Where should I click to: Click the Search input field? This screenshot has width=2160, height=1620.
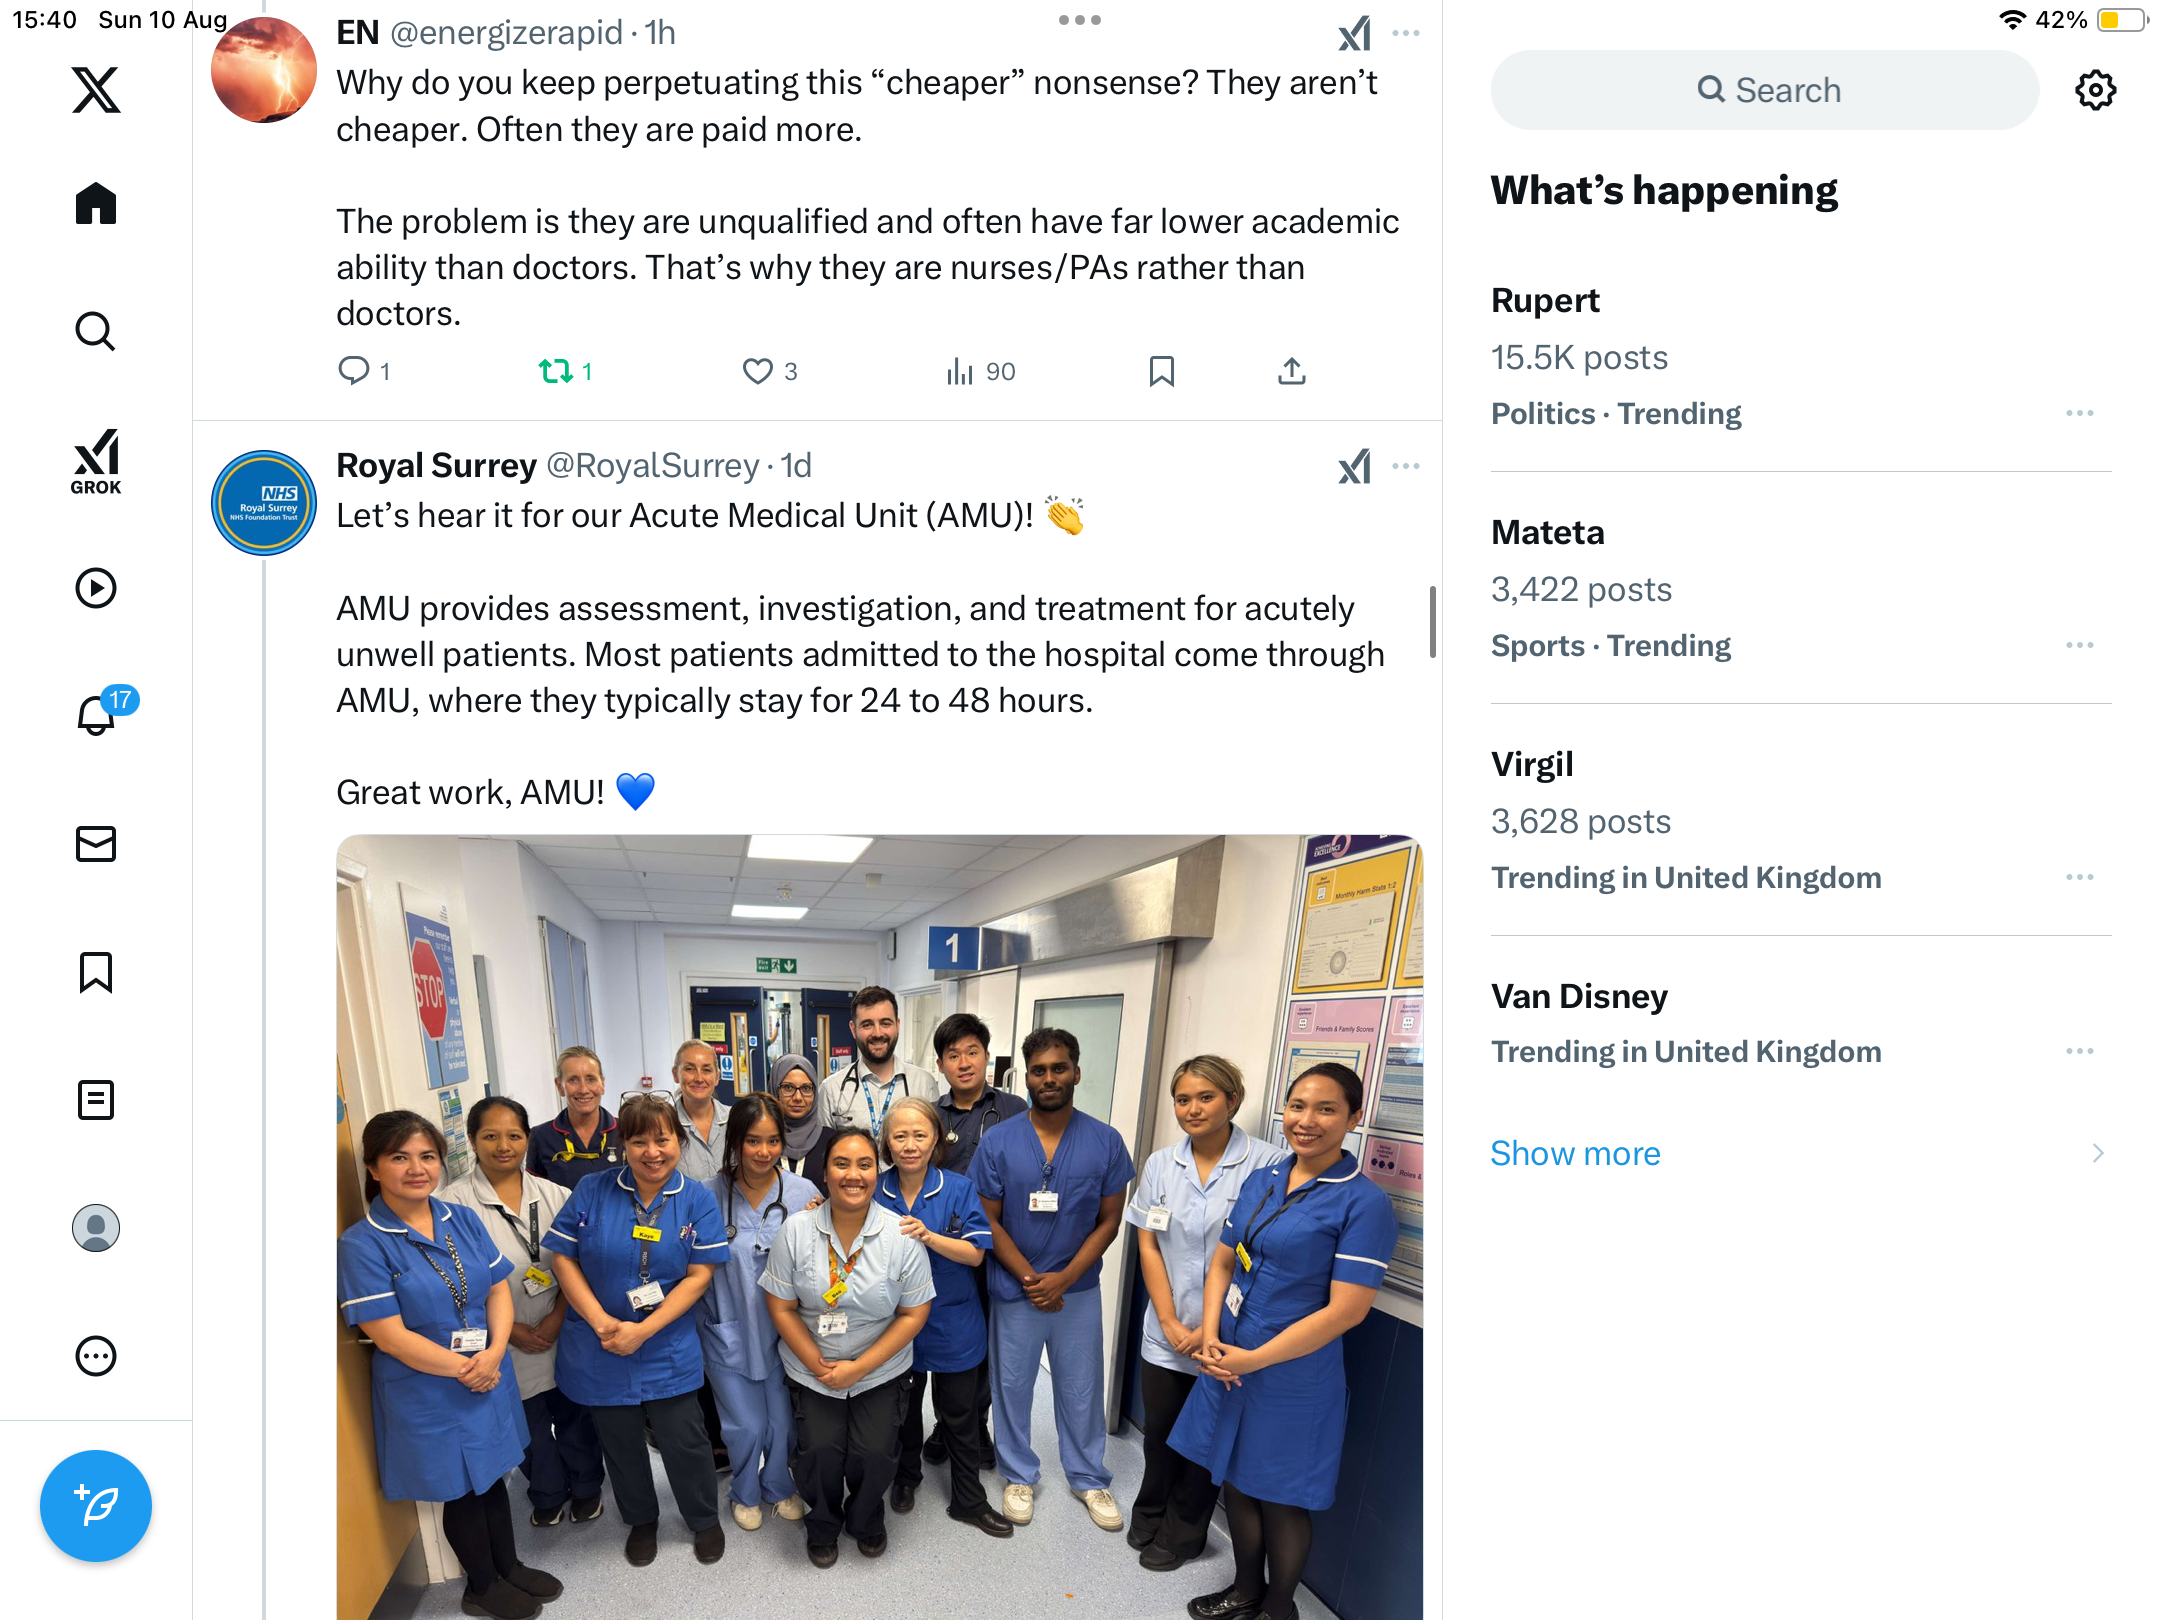click(1765, 90)
